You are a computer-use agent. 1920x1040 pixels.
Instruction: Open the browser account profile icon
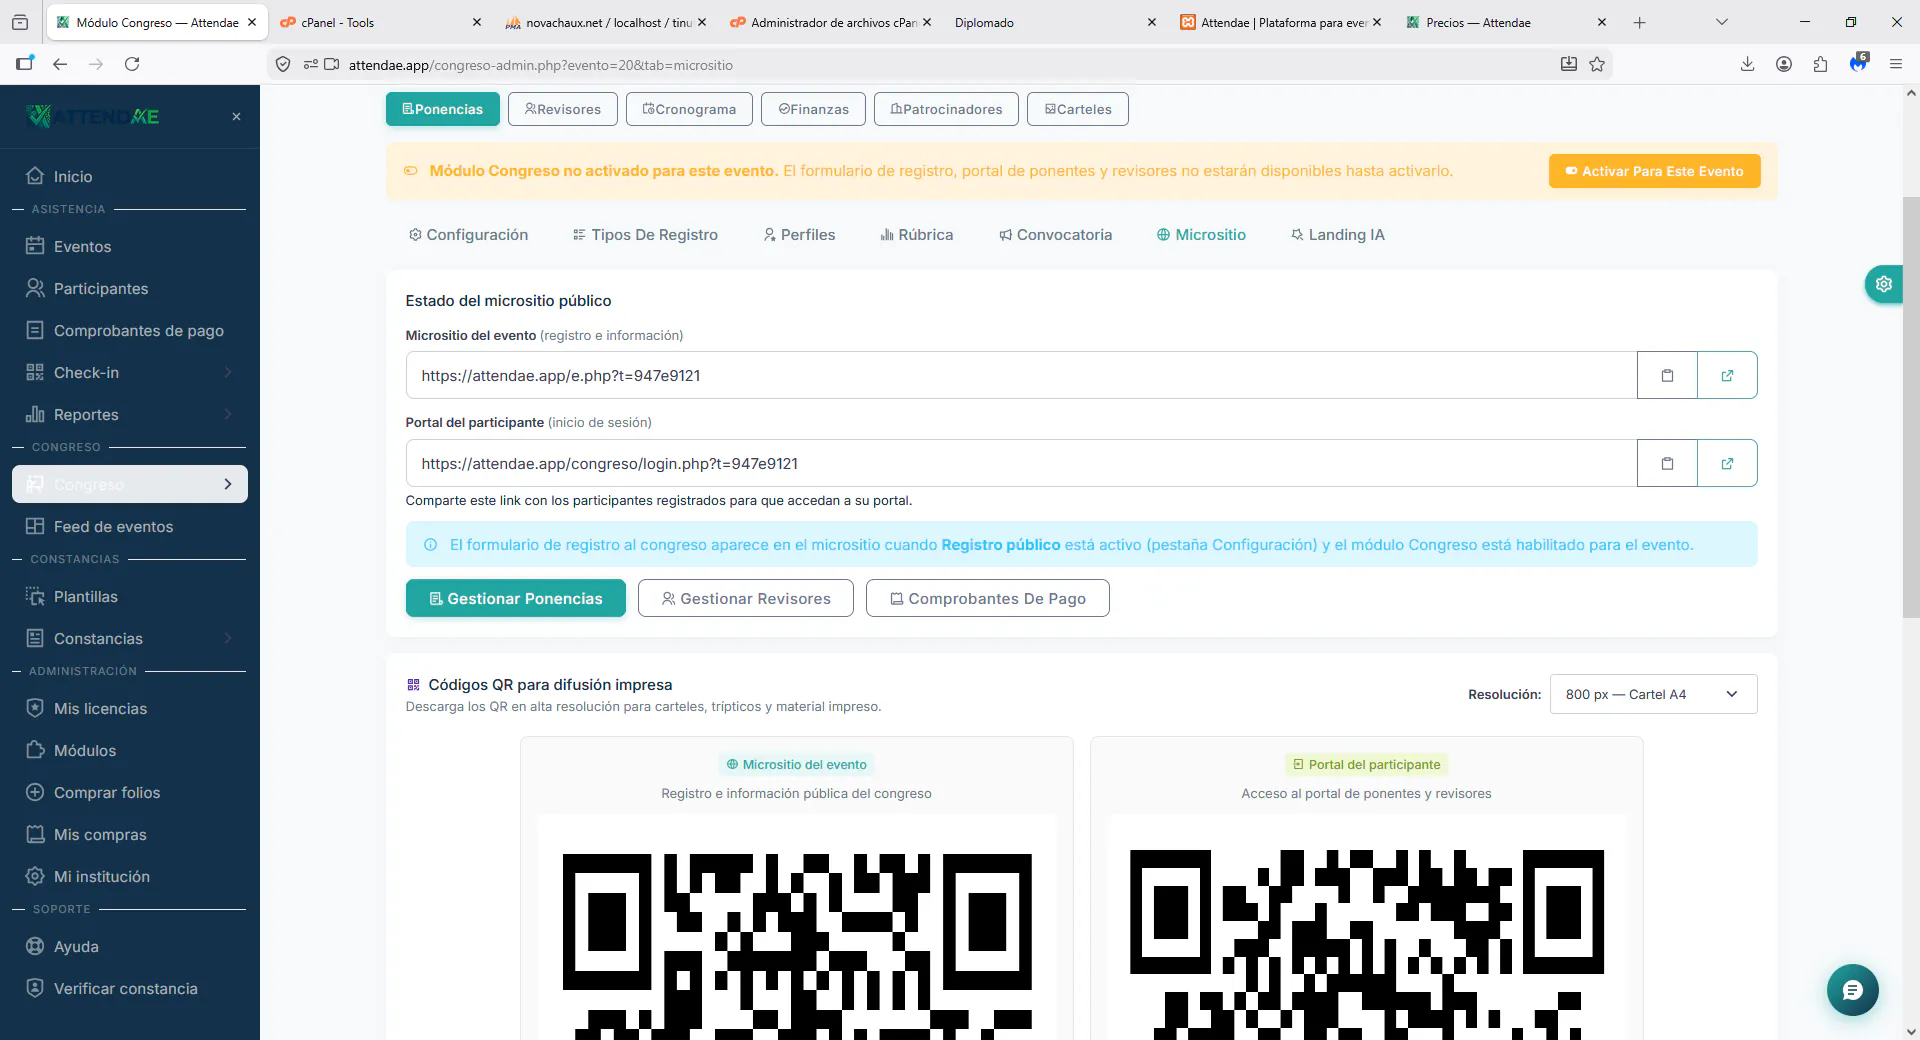click(x=1783, y=64)
